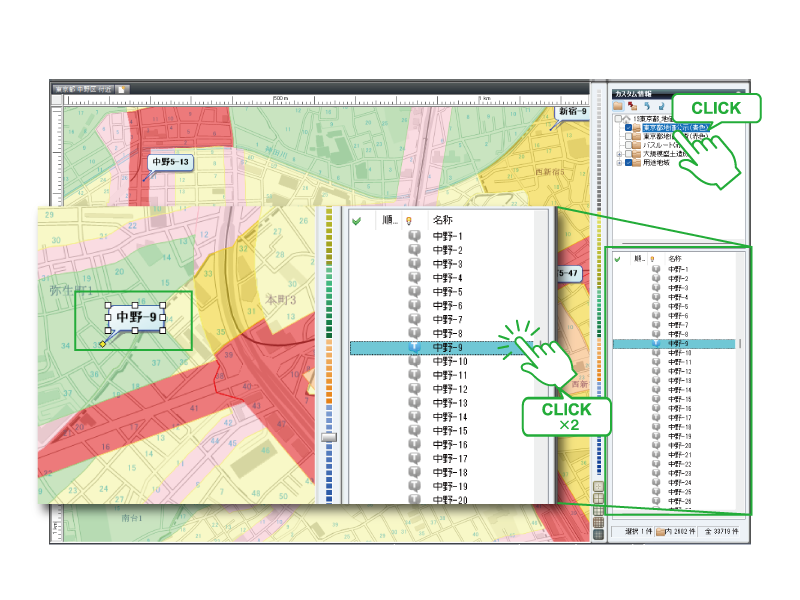Click the folder icon in the カスタム情報 toolbar
Screen dimensions: 800x600
pos(618,106)
